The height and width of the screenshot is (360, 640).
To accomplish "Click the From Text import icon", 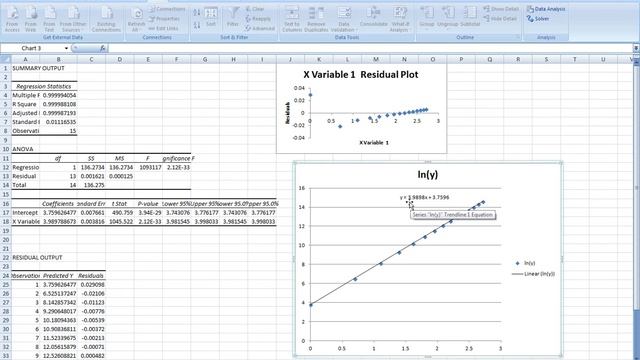I will coord(49,19).
